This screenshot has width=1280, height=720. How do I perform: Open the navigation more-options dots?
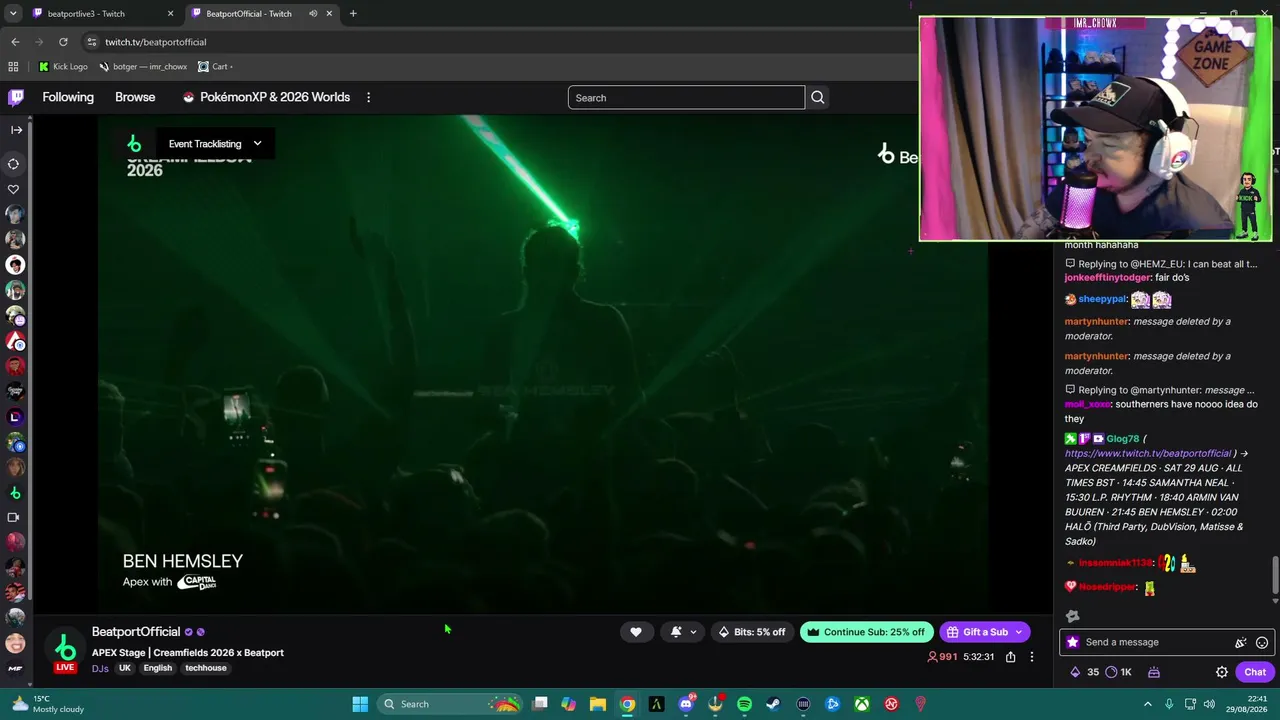[368, 97]
